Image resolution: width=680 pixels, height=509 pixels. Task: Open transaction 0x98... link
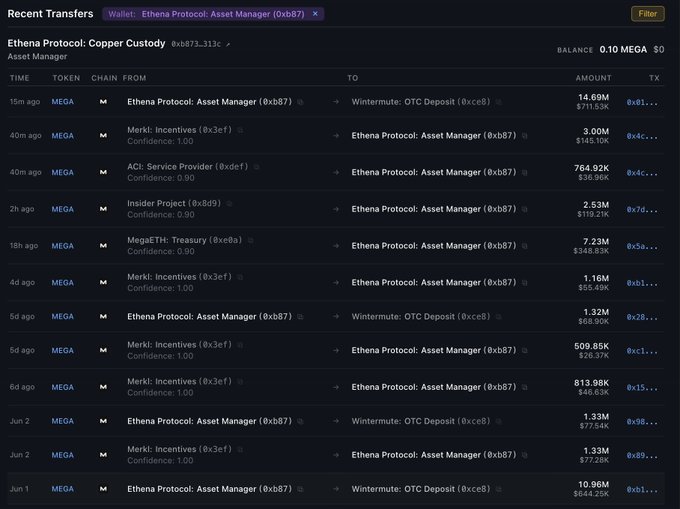pos(642,421)
